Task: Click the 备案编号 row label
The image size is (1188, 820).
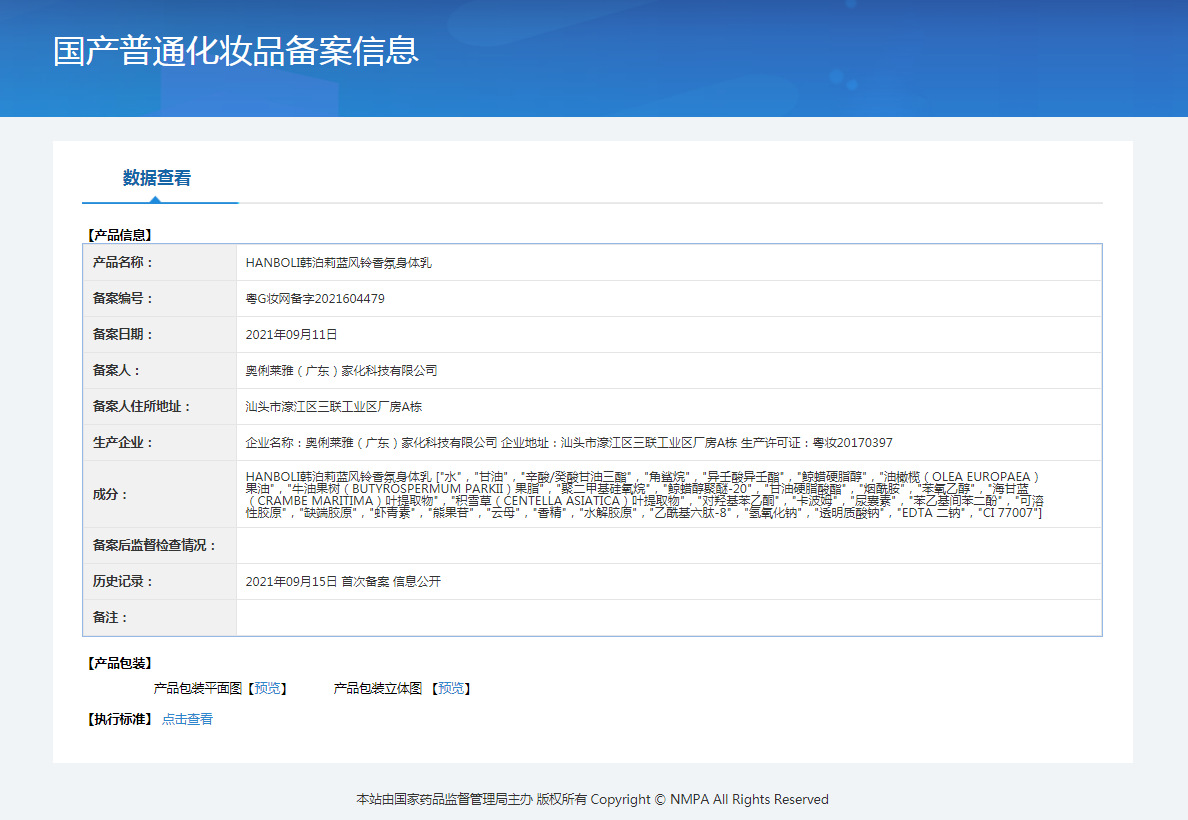Action: tap(123, 299)
